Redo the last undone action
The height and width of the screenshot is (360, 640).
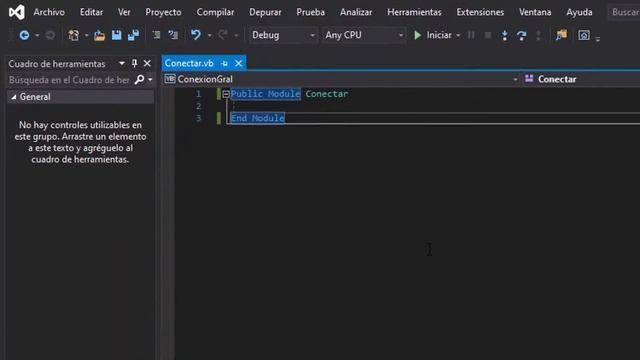click(222, 35)
